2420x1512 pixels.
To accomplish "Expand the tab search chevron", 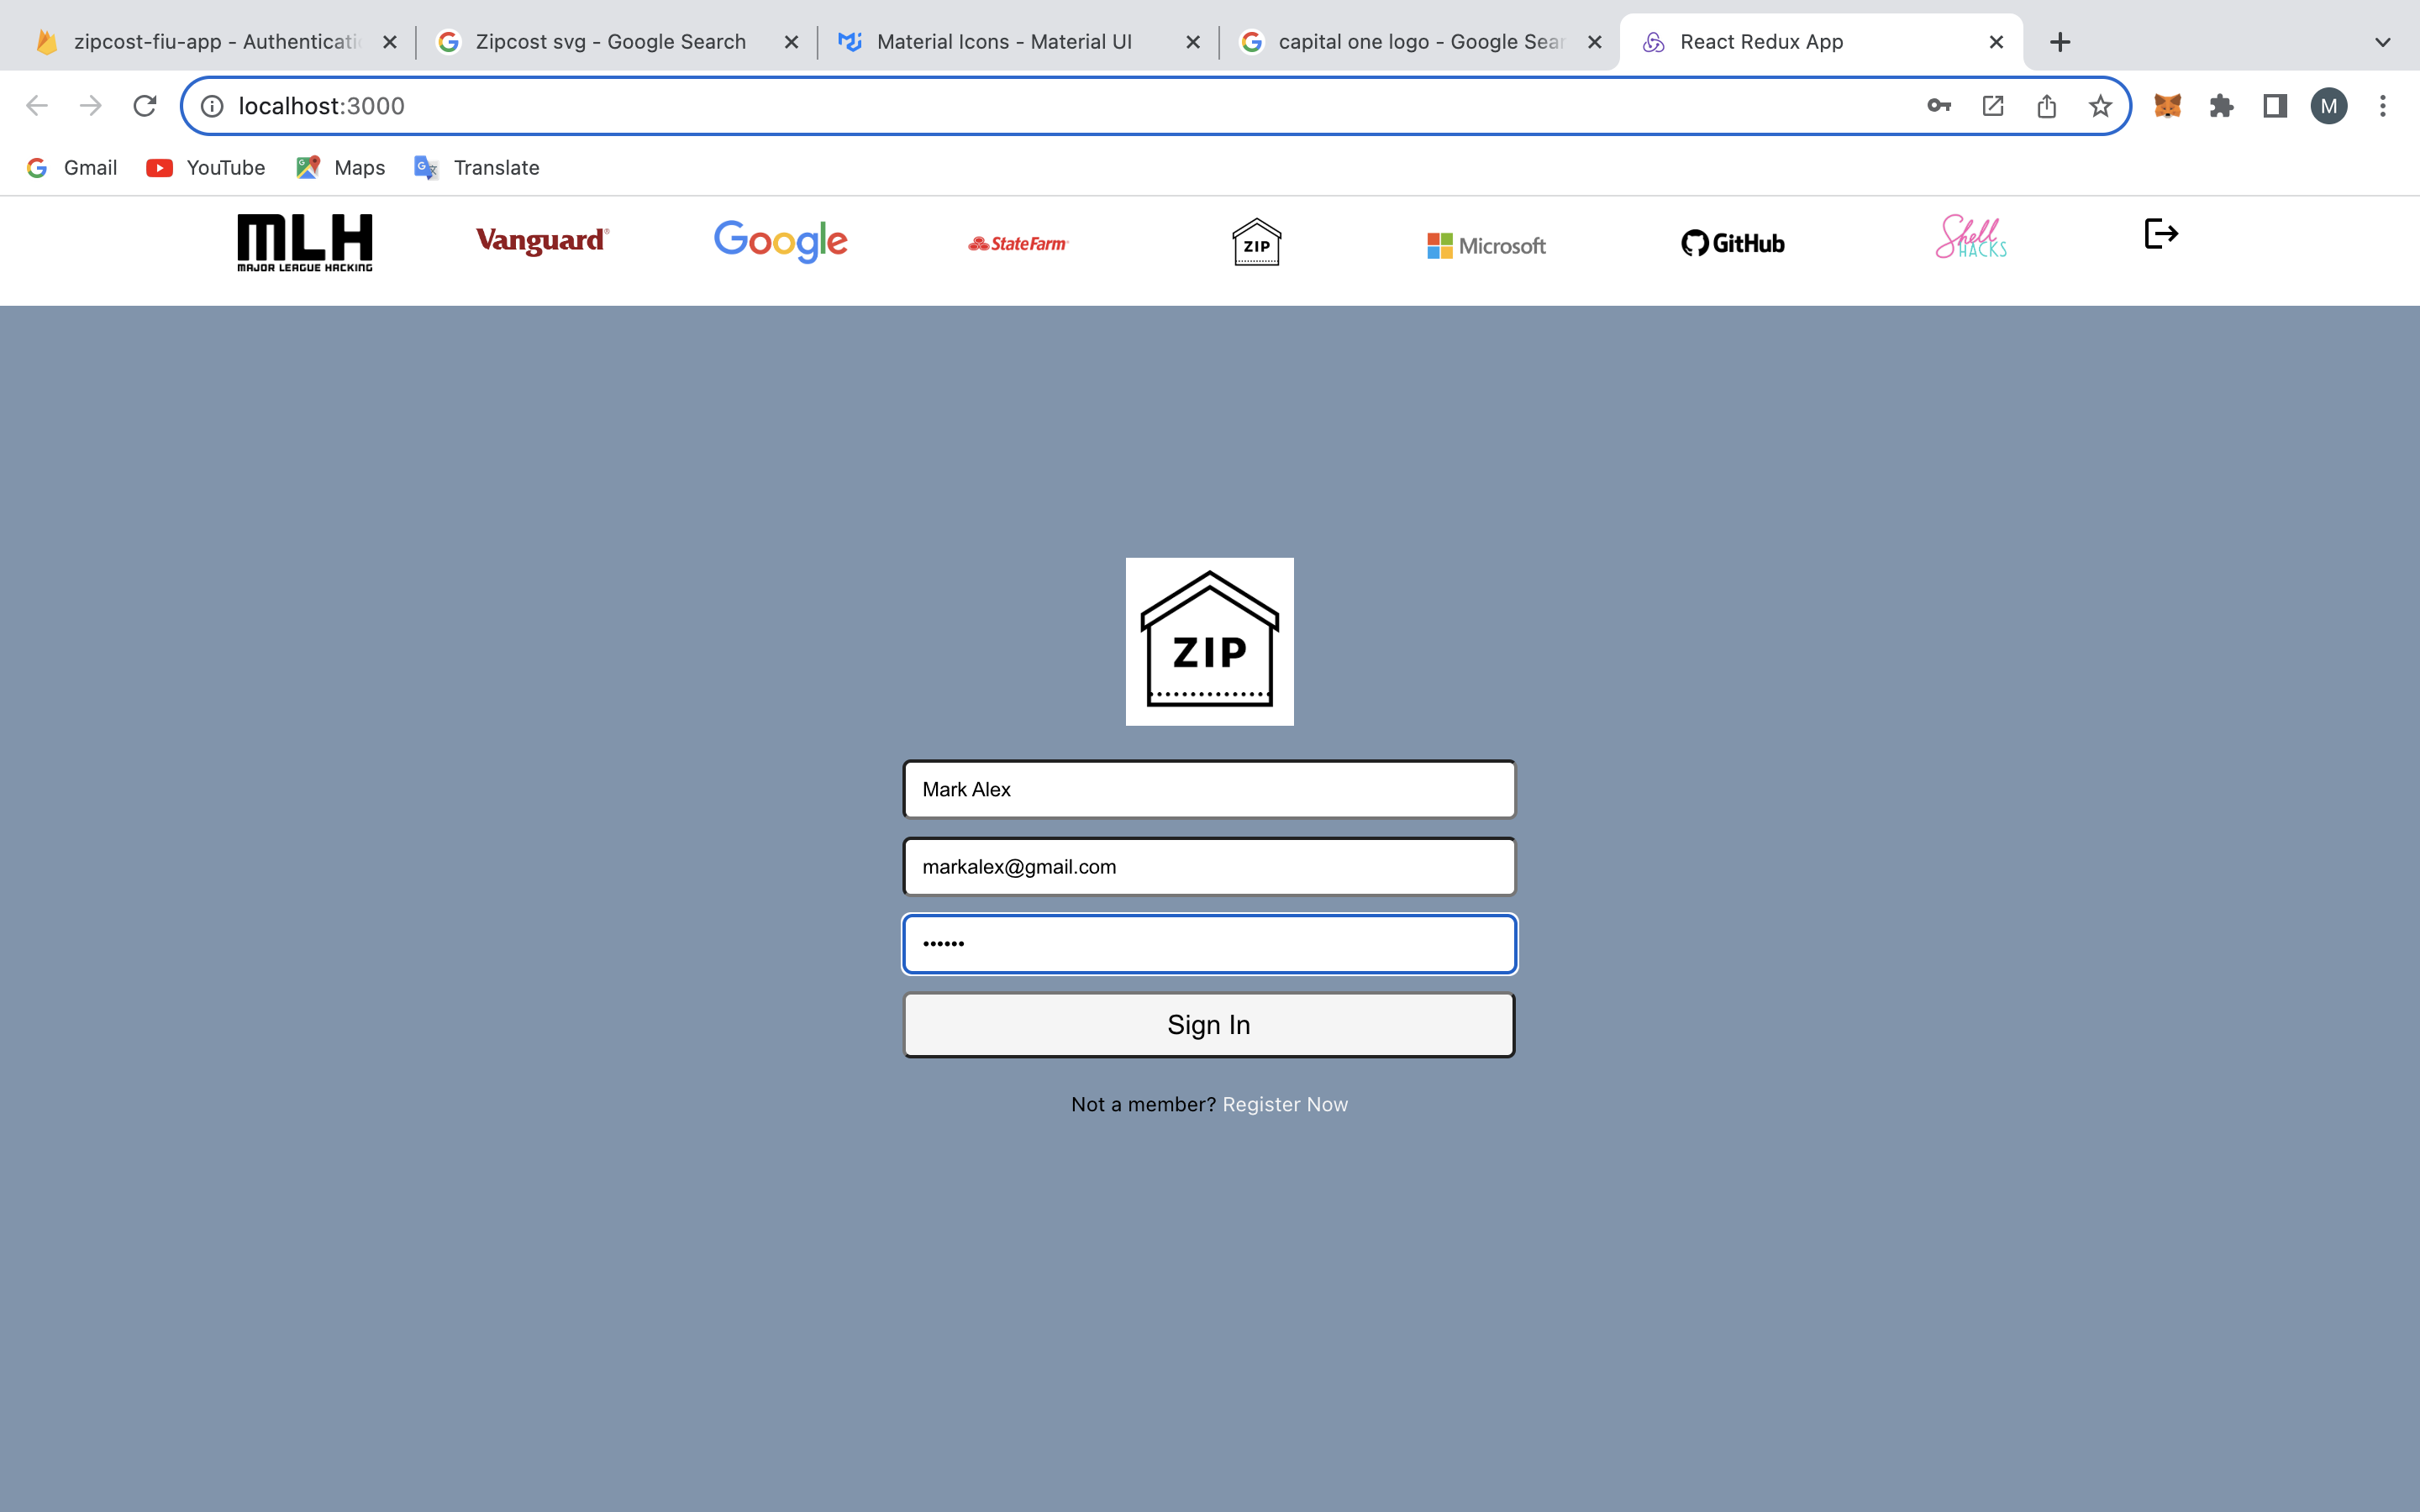I will point(2382,42).
